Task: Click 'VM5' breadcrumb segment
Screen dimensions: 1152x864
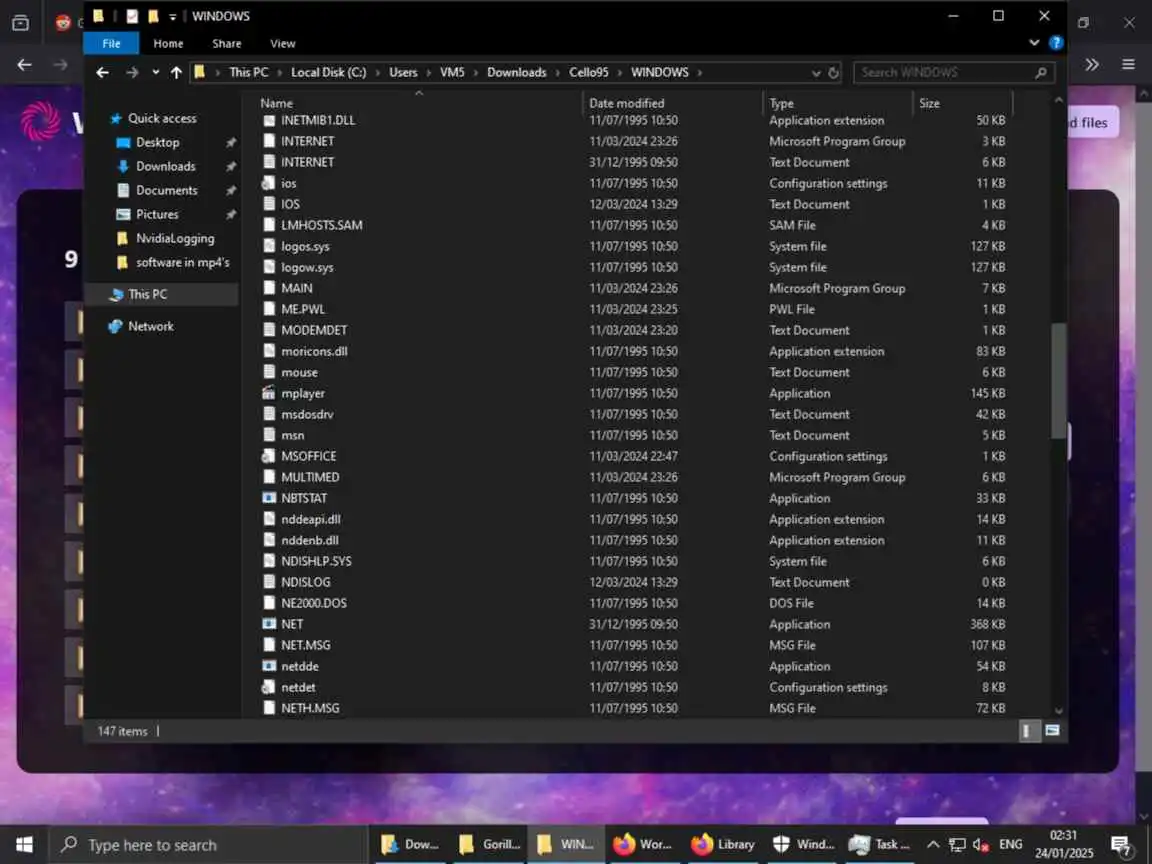Action: click(452, 72)
